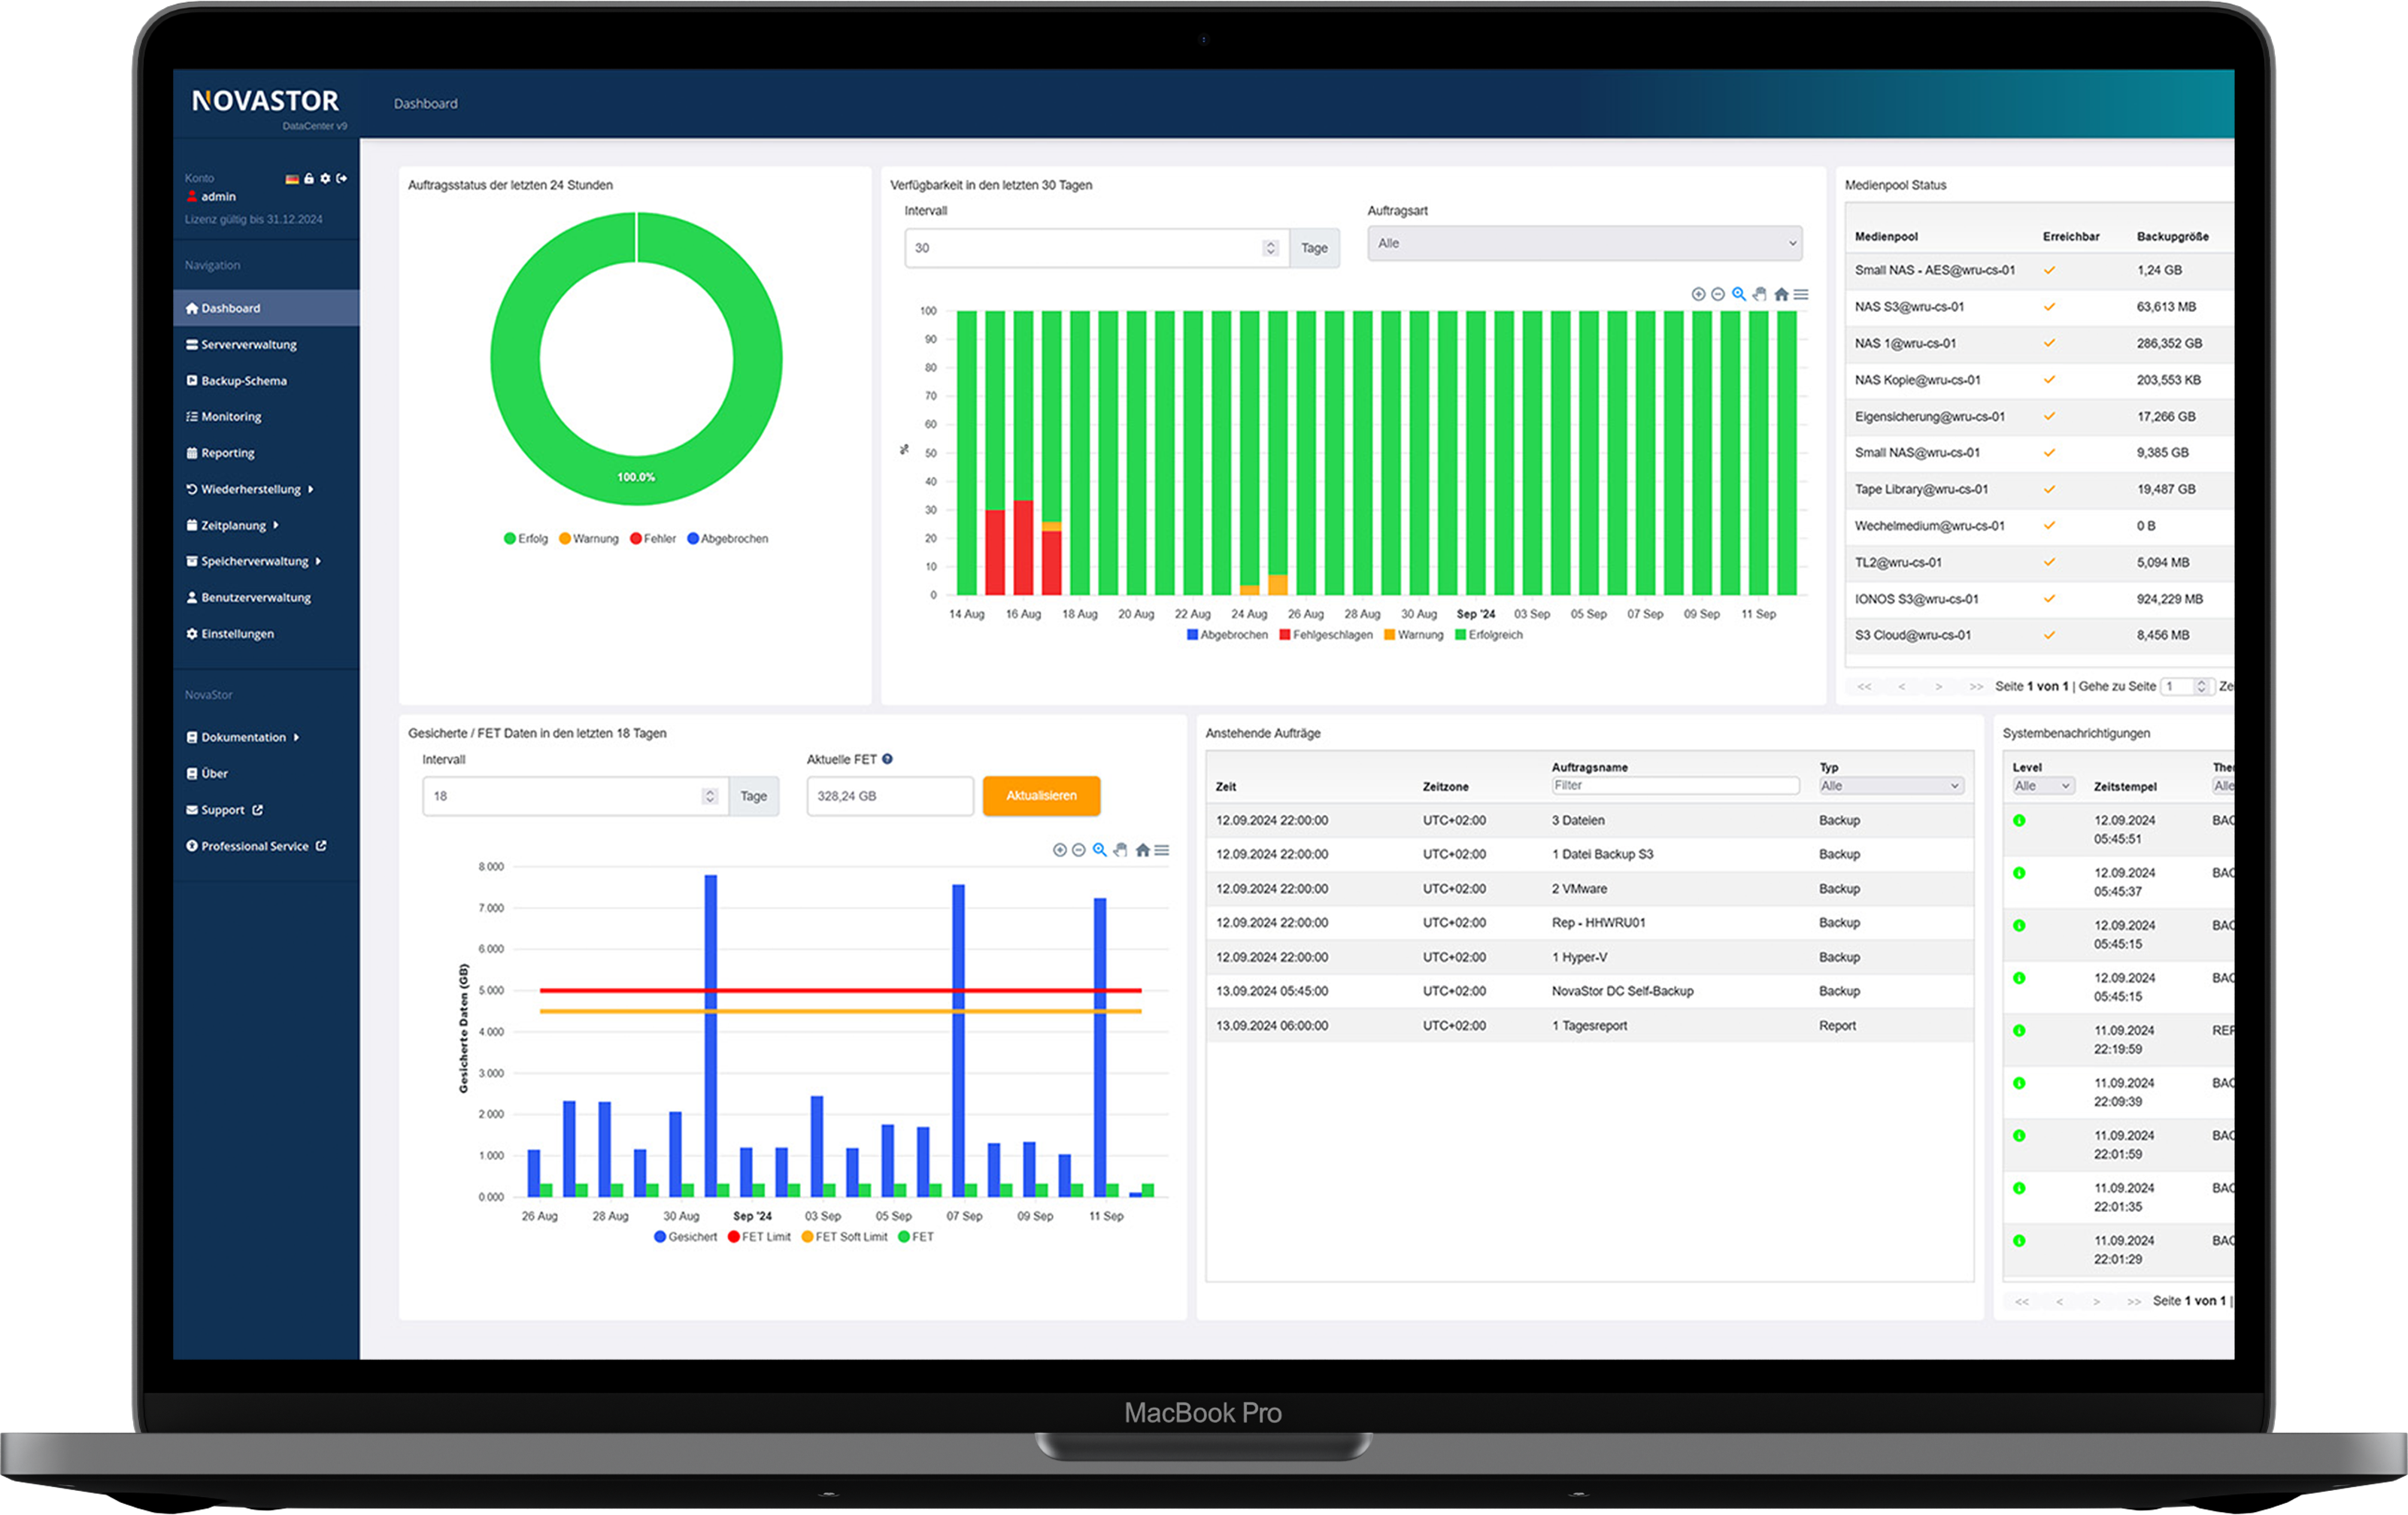
Task: Select the red admin user icon
Action: point(193,197)
